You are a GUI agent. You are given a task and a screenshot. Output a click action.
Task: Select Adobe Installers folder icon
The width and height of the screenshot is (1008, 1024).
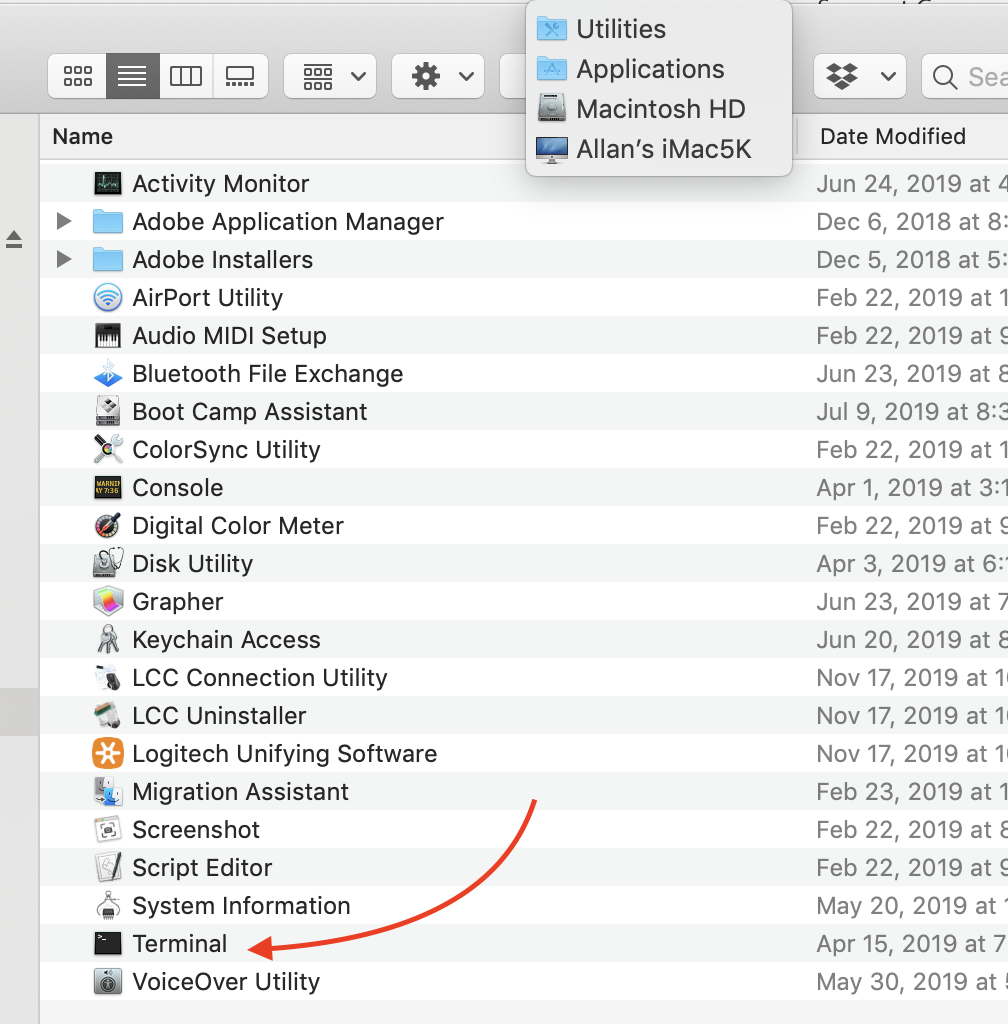108,259
